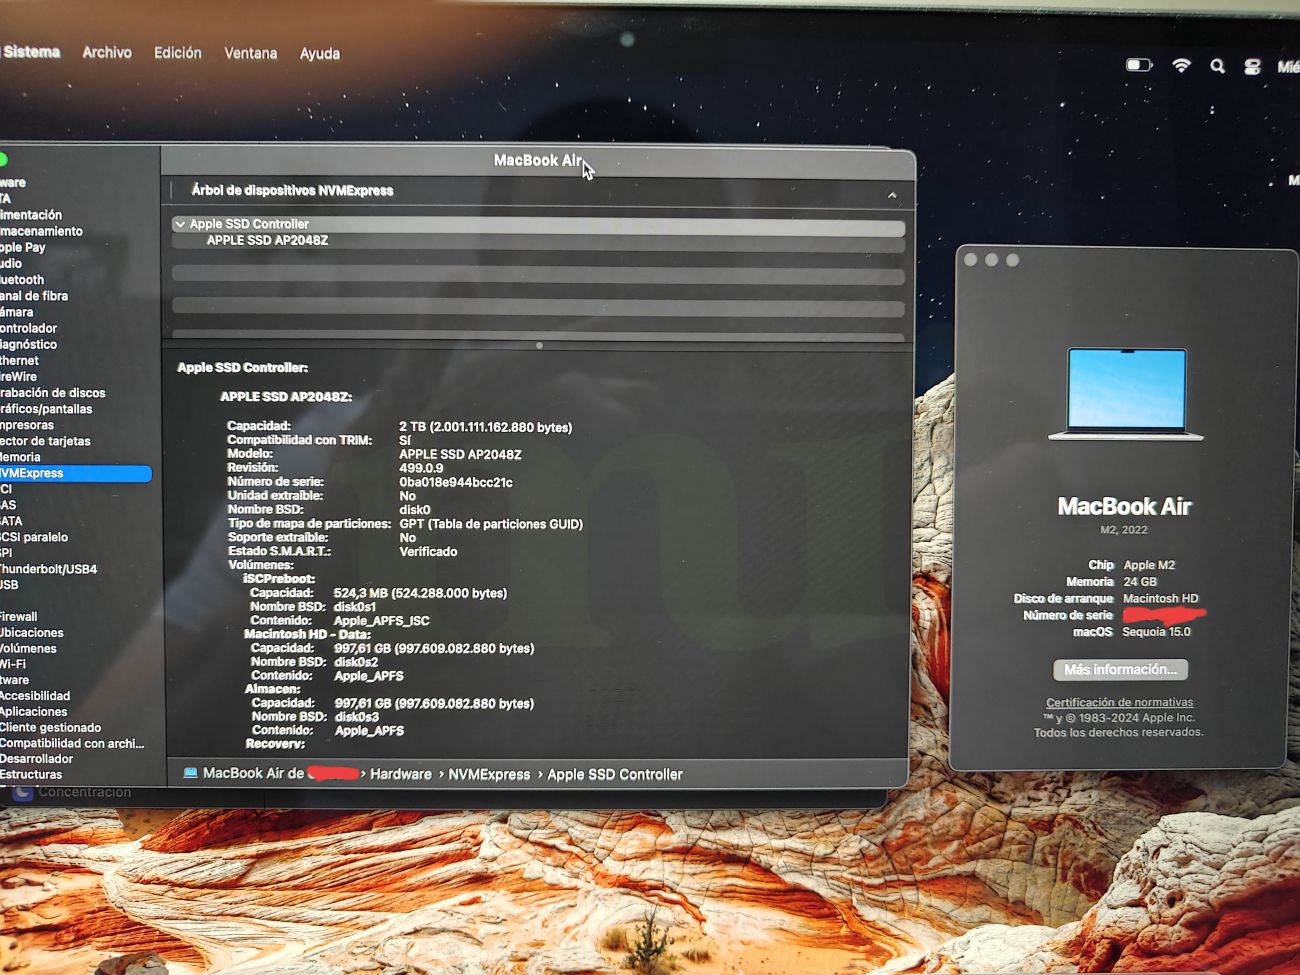Open the Certificación de normativas link
Screen dimensions: 1300x975
[x=1119, y=702]
